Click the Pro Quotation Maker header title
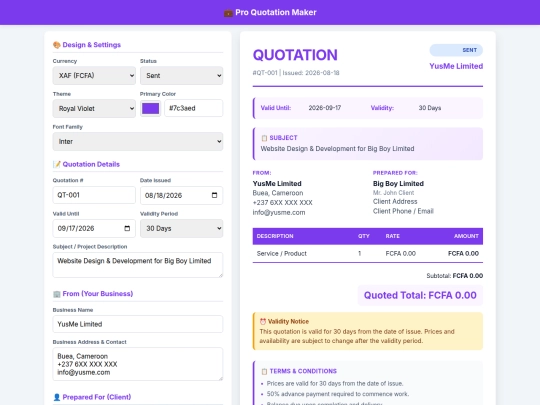This screenshot has height=405, width=540. tap(276, 12)
